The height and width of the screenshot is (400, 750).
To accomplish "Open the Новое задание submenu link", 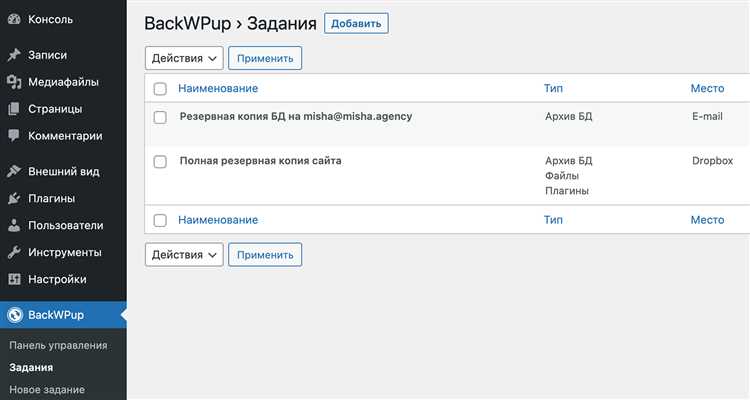I will coord(47,389).
